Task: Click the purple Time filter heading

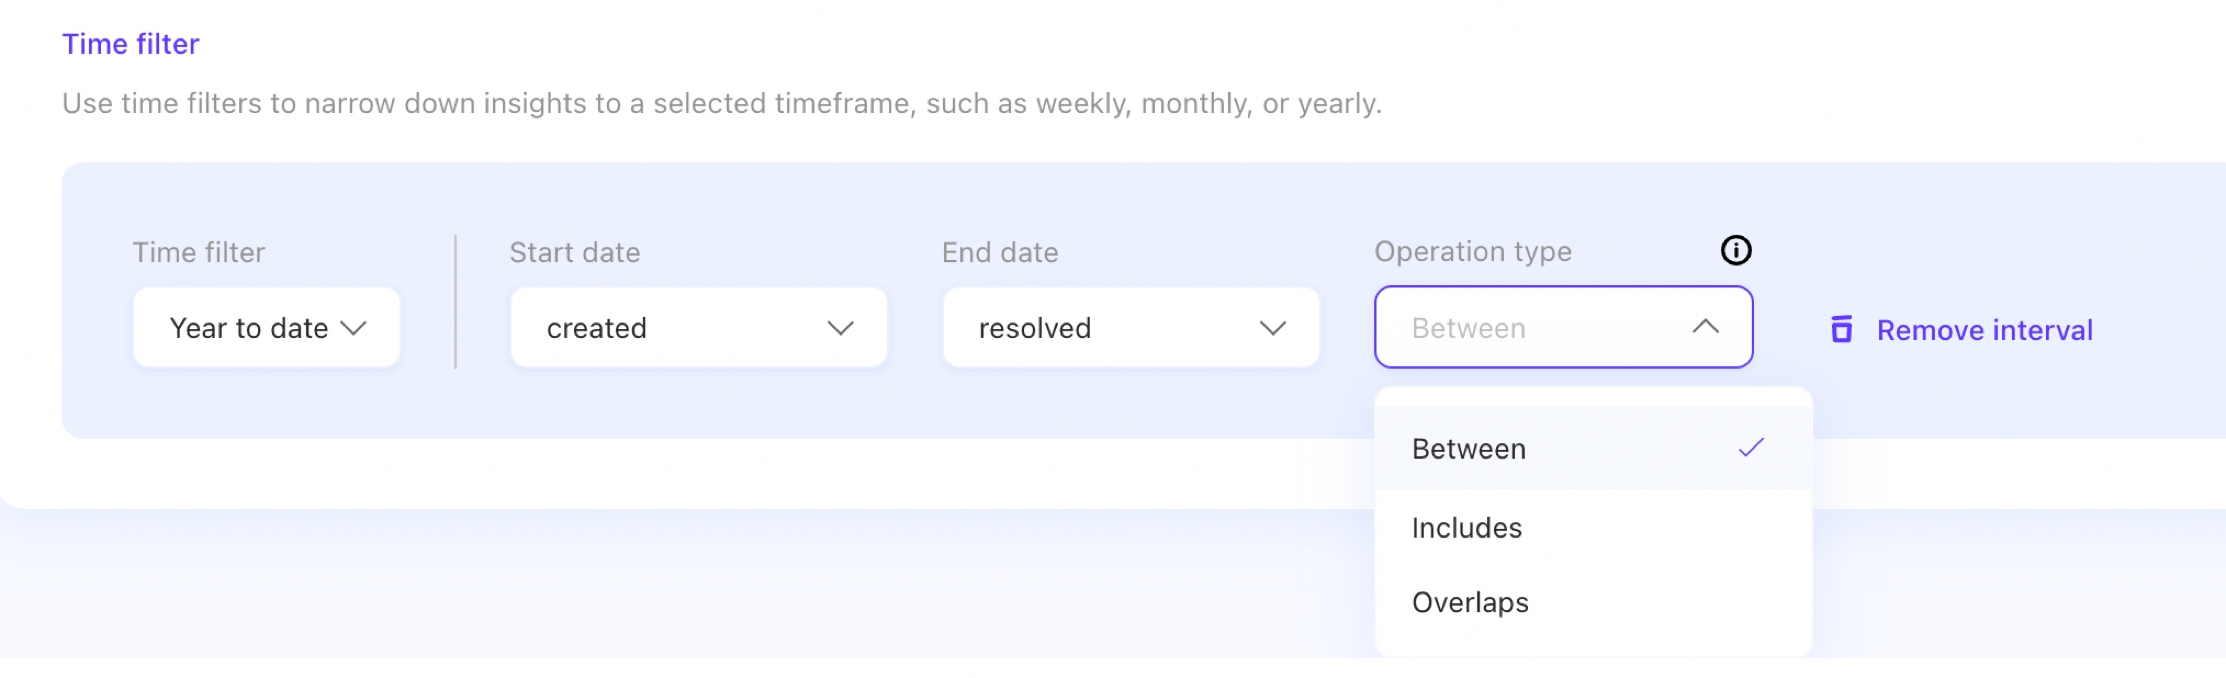Action: click(131, 44)
